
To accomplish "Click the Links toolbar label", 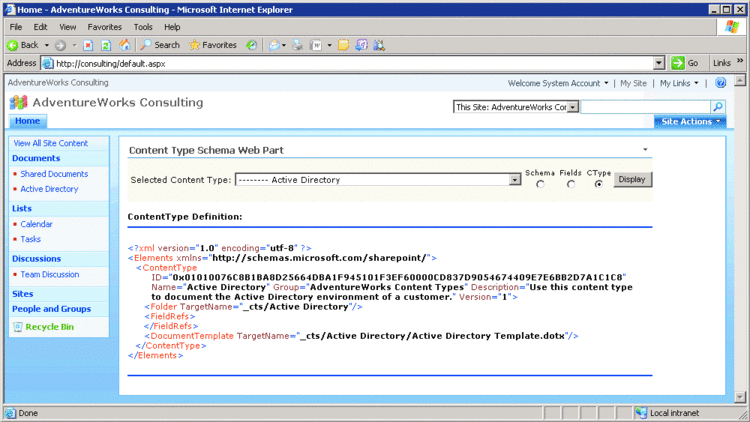I will 722,63.
